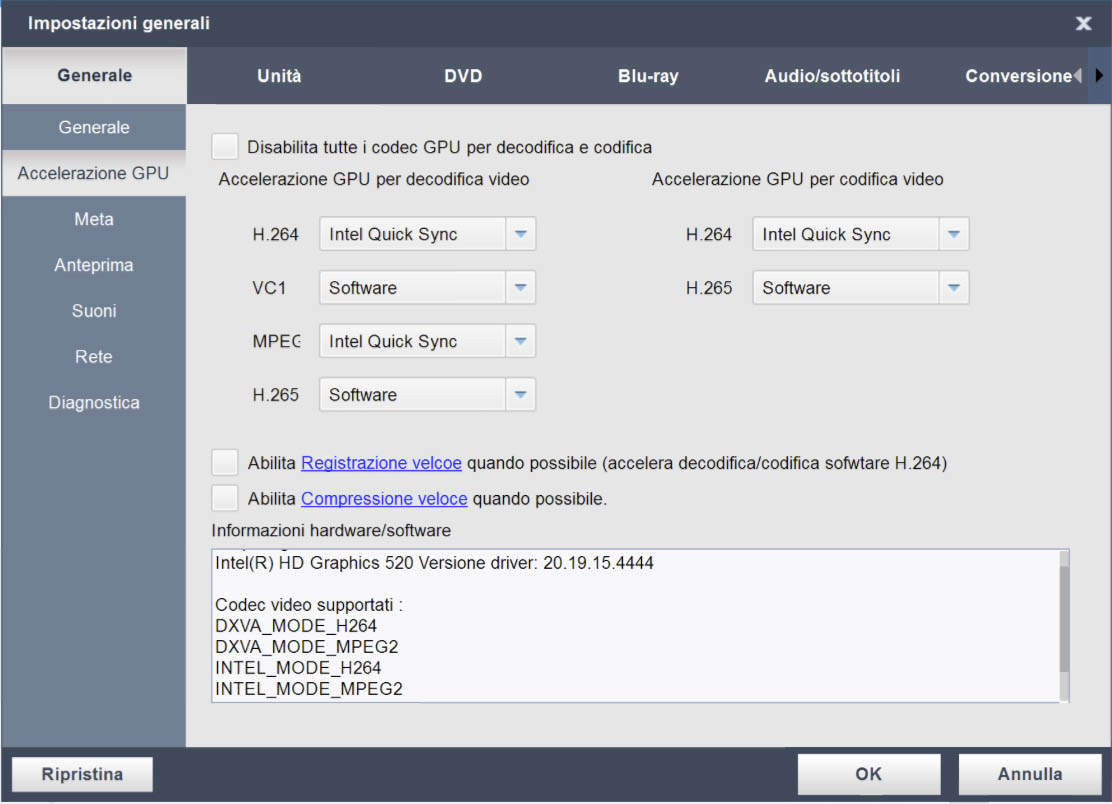Screen dimensions: 1112x804
Task: Follow the Compressione veloce link
Action: point(384,498)
